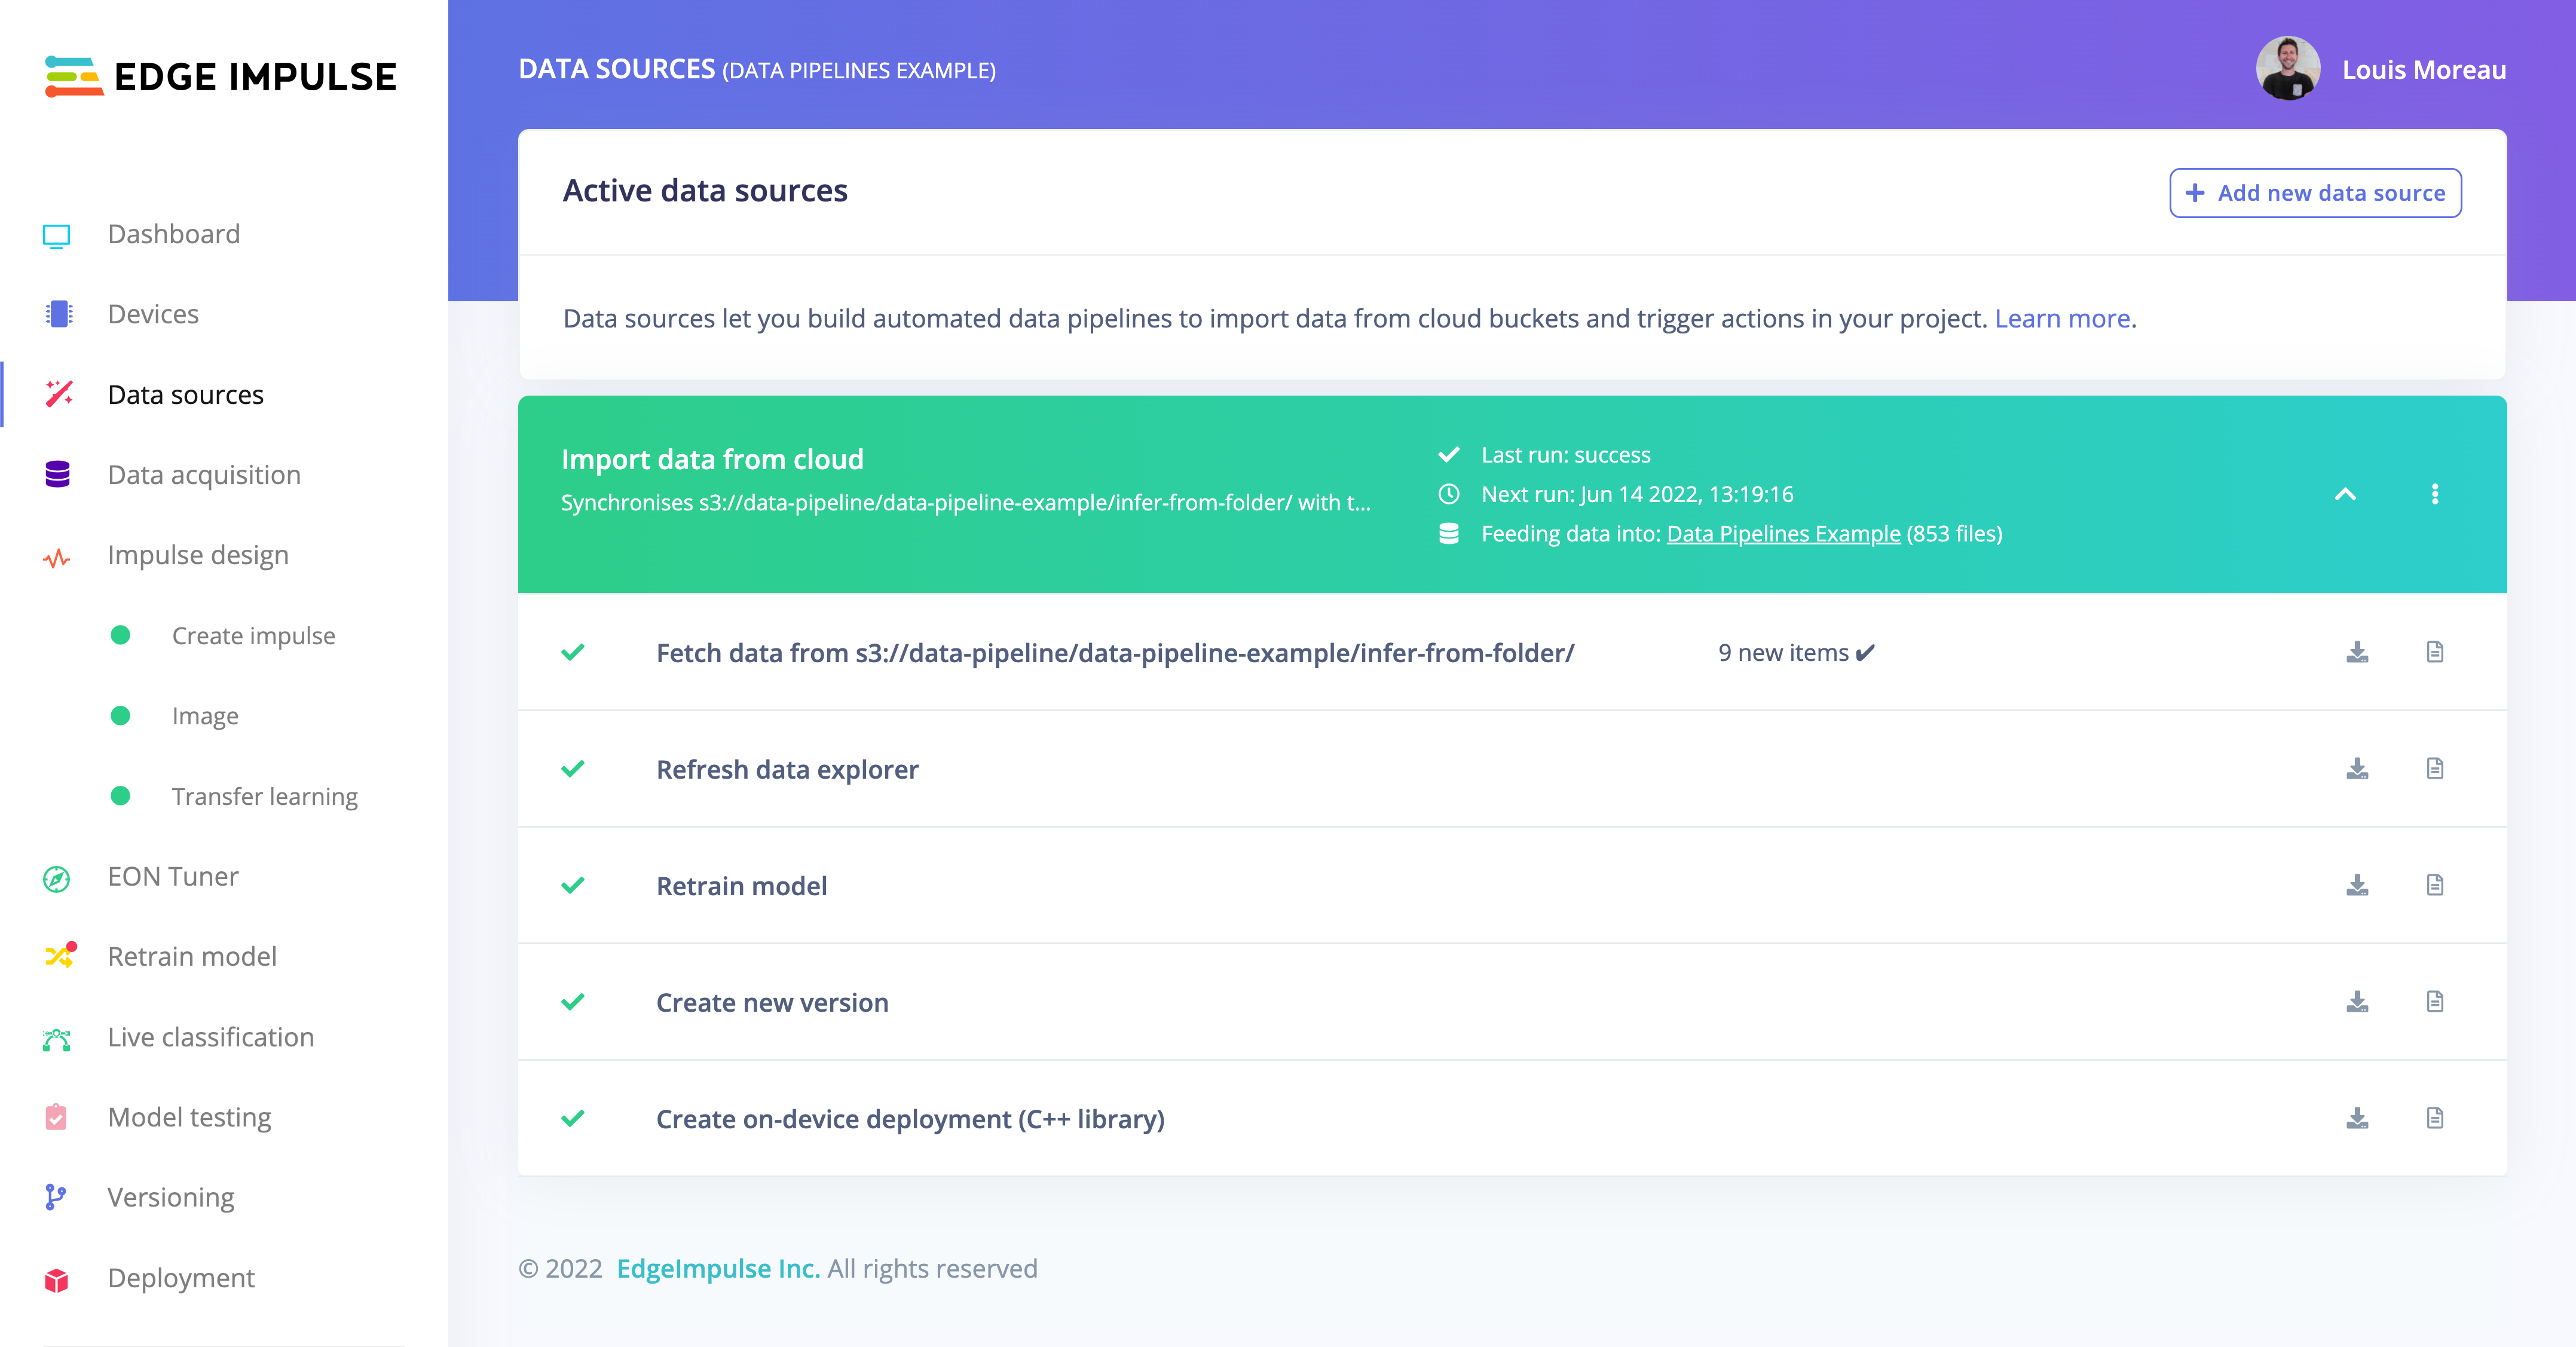Image resolution: width=2576 pixels, height=1347 pixels.
Task: Select Transfer learning sub-item
Action: pyautogui.click(x=264, y=796)
